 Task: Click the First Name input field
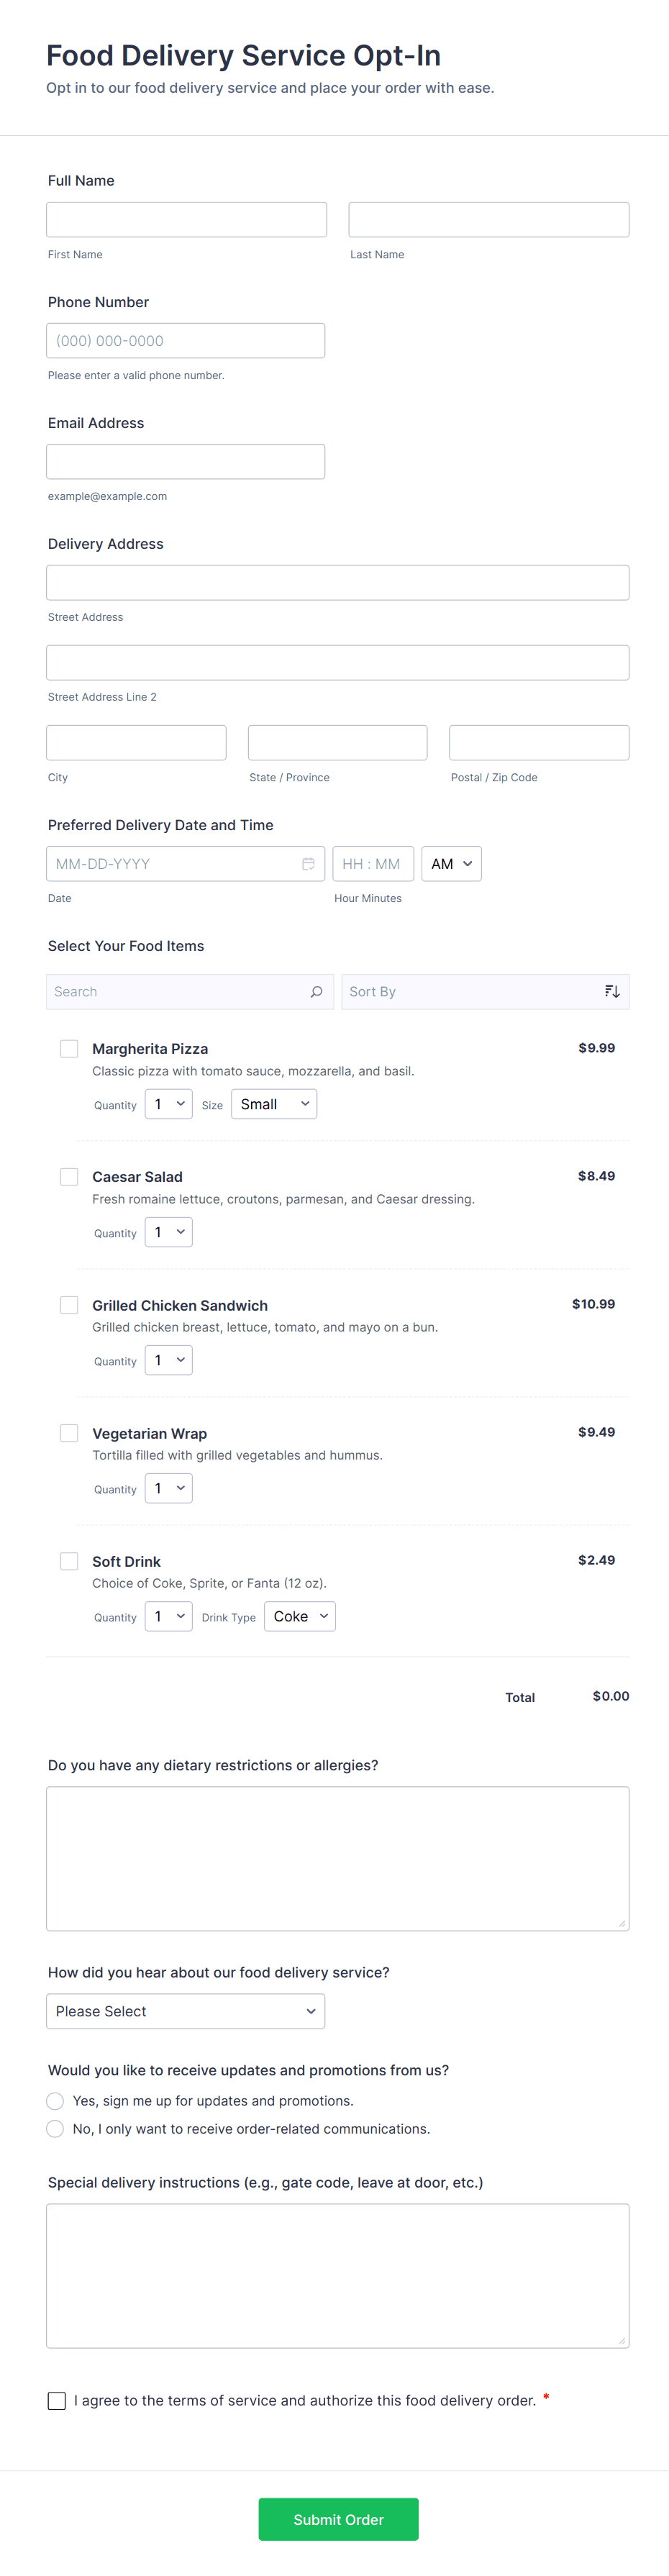pos(186,220)
